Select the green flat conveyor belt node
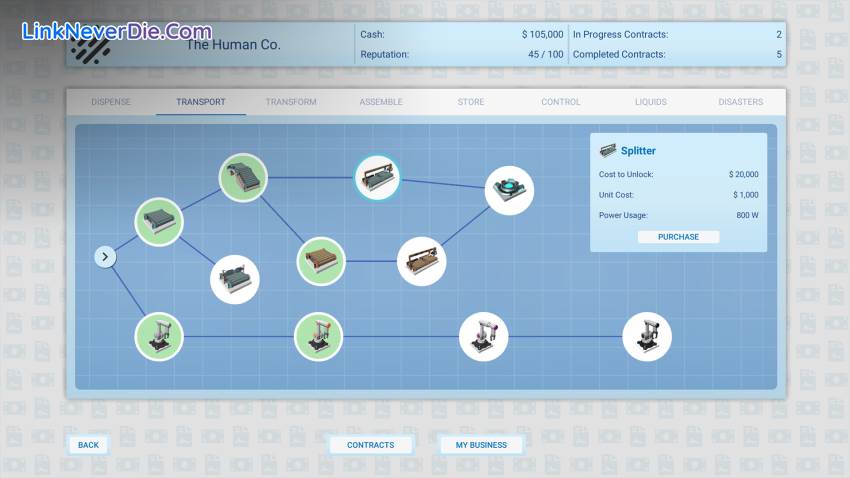This screenshot has width=850, height=478. coord(159,222)
